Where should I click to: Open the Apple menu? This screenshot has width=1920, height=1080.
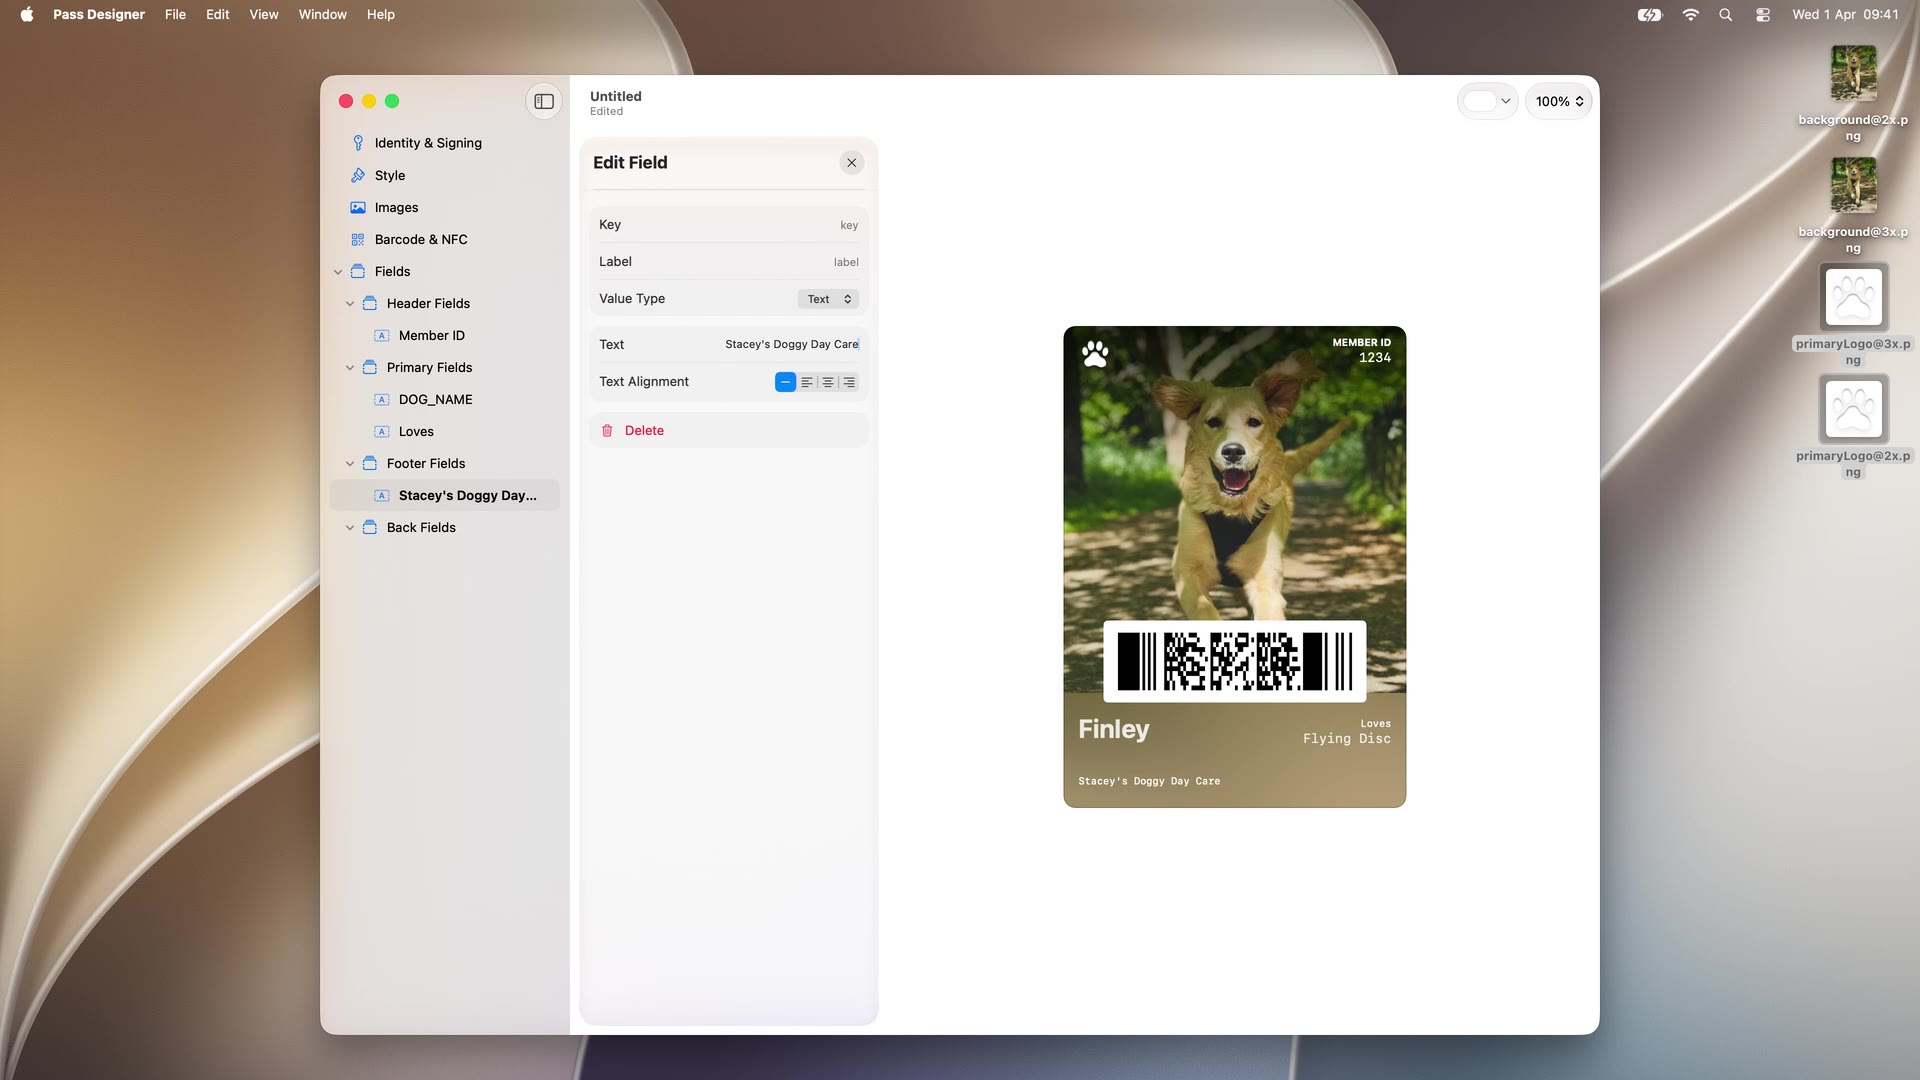27,14
